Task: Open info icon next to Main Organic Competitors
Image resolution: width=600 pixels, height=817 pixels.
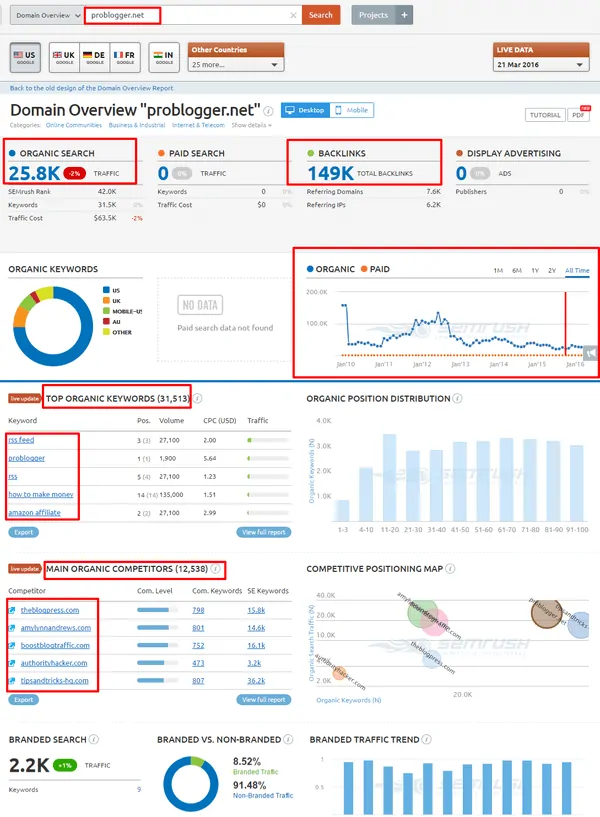Action: pos(216,569)
